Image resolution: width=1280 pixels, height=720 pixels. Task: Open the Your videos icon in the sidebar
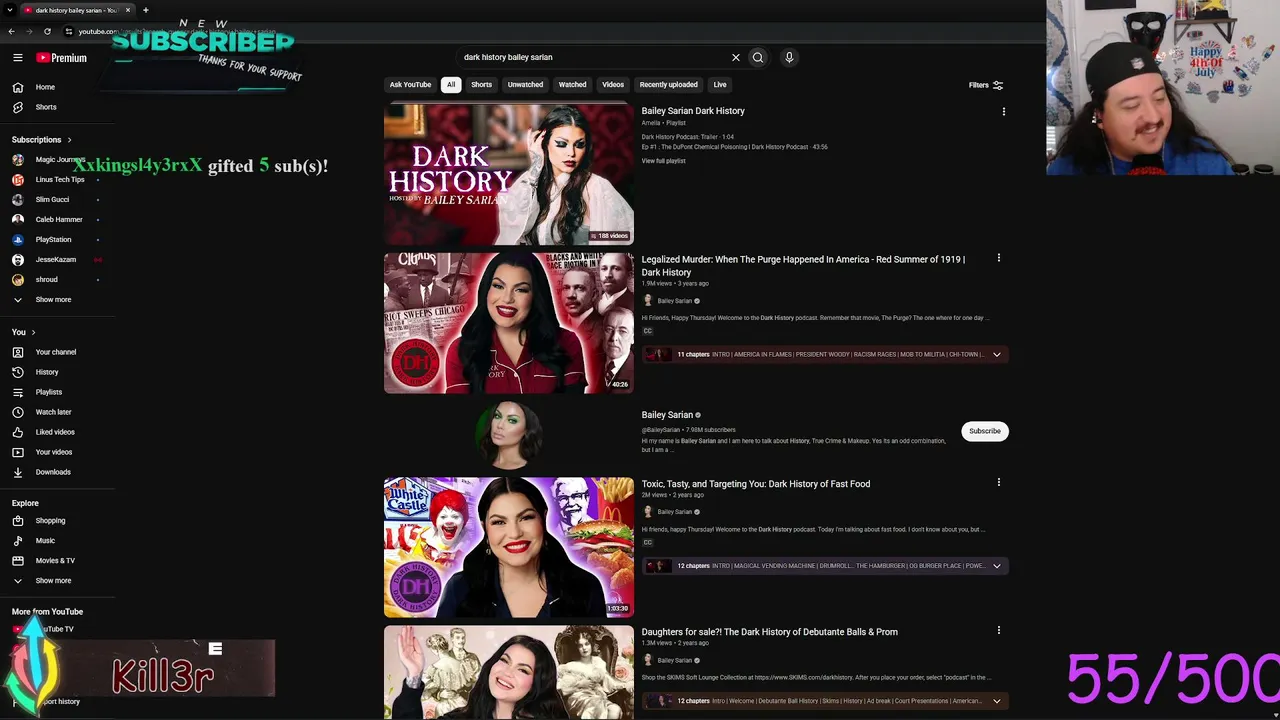point(18,452)
